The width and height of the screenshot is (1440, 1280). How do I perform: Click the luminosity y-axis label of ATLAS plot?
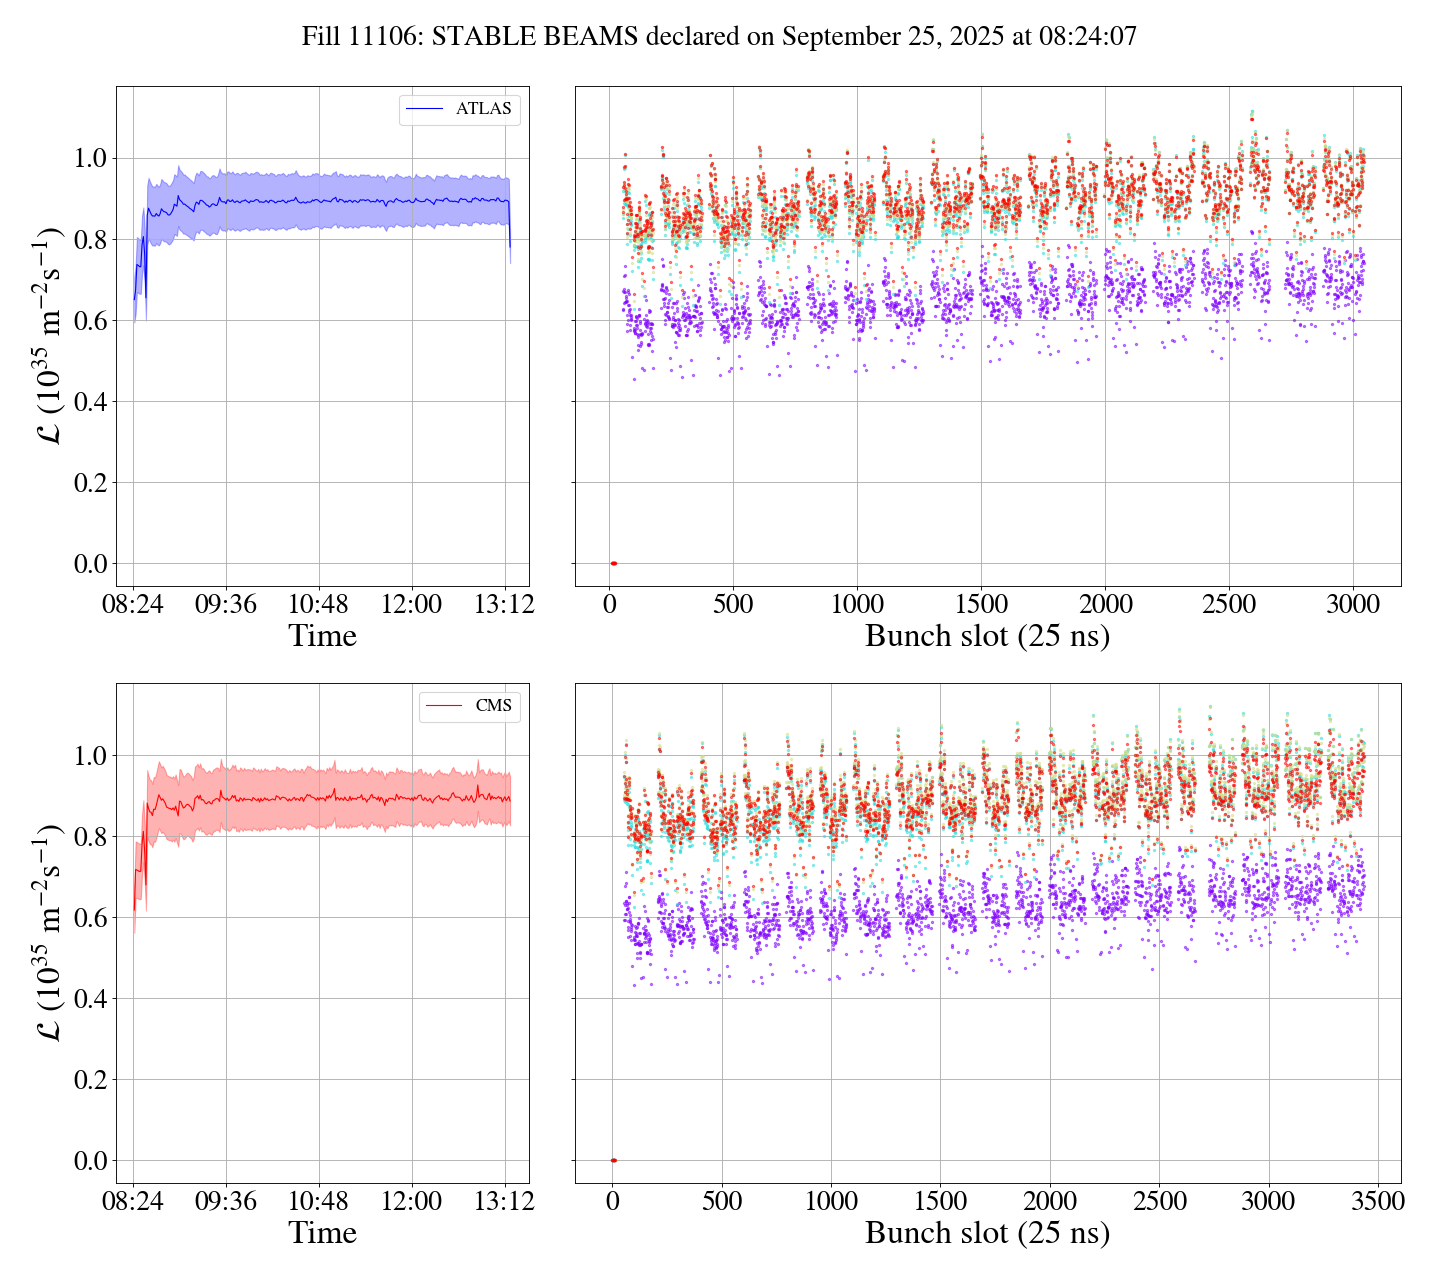click(49, 336)
